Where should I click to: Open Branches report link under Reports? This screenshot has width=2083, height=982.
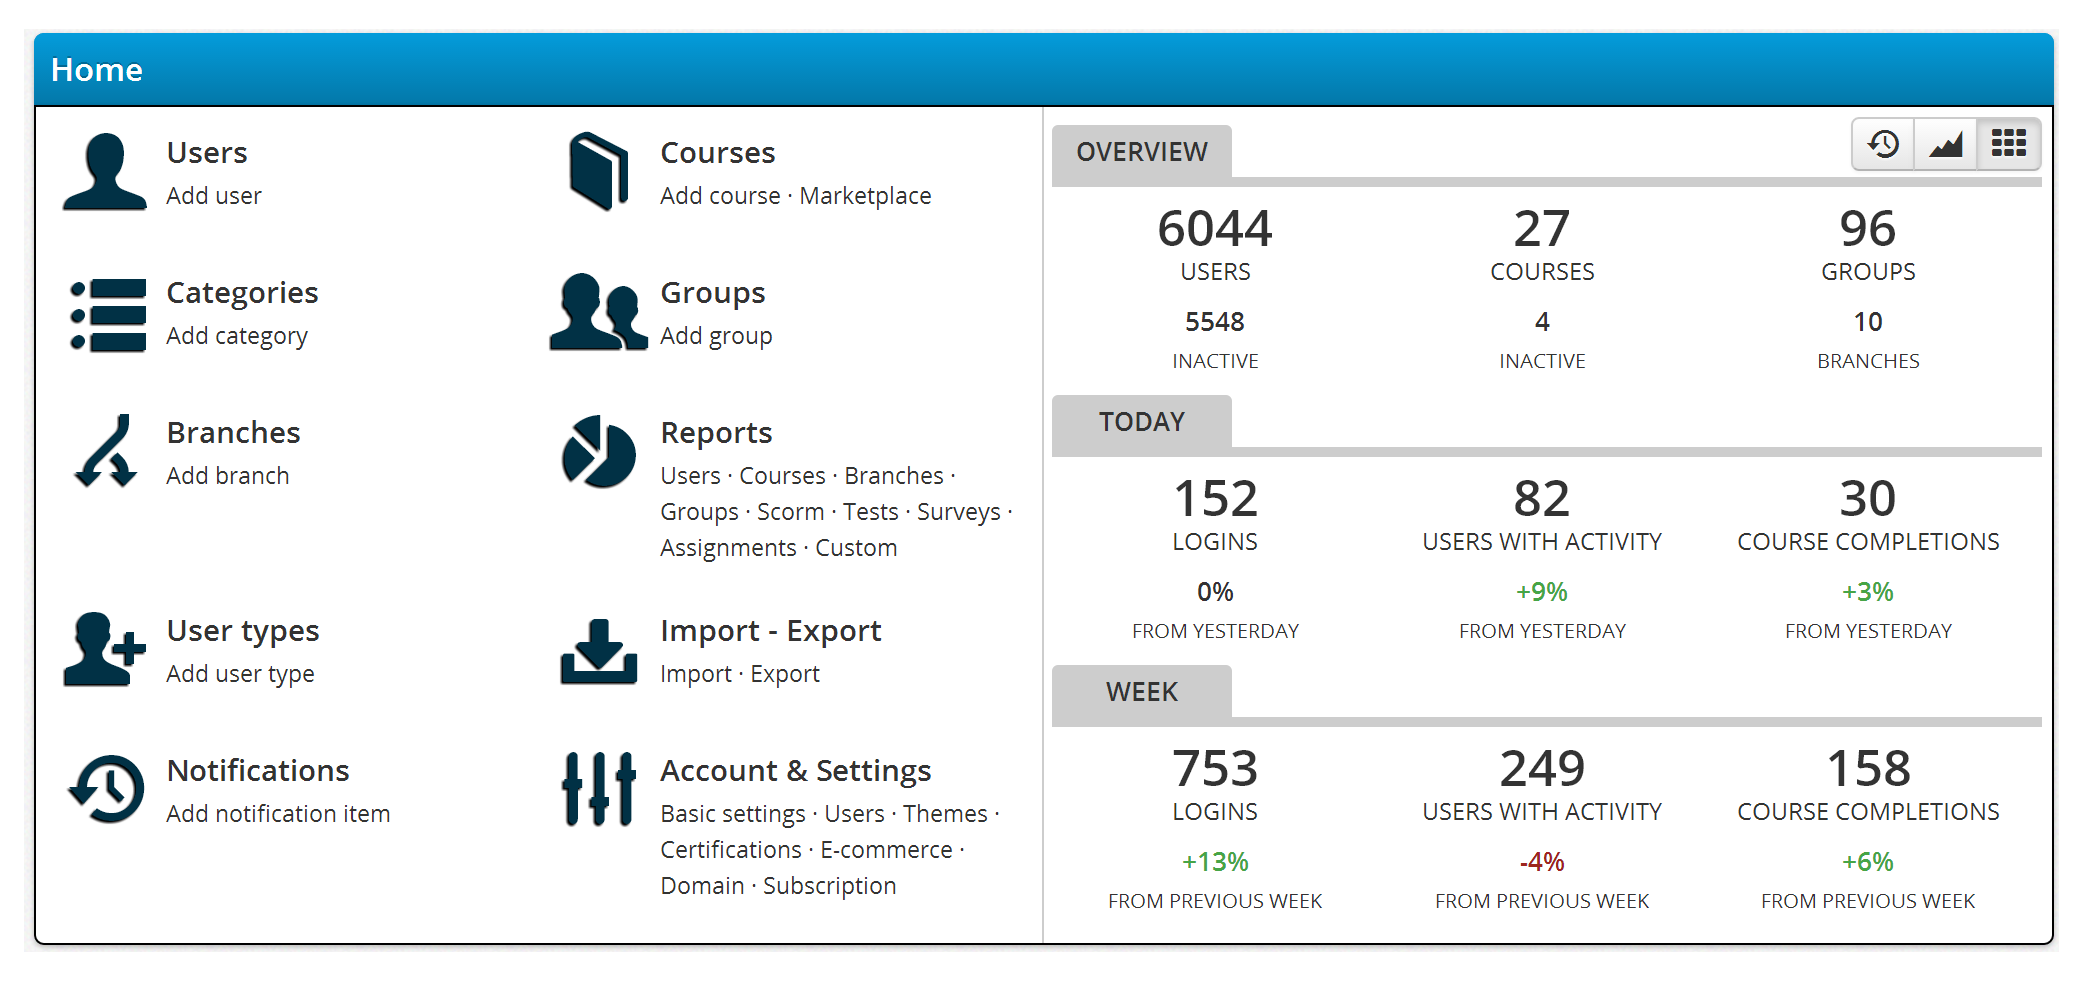(894, 476)
